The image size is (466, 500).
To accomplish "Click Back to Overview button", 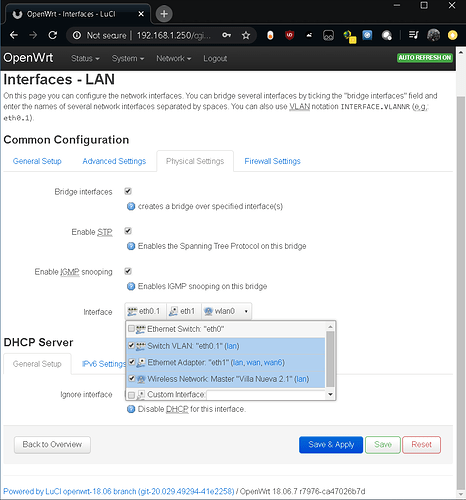I will (52, 445).
